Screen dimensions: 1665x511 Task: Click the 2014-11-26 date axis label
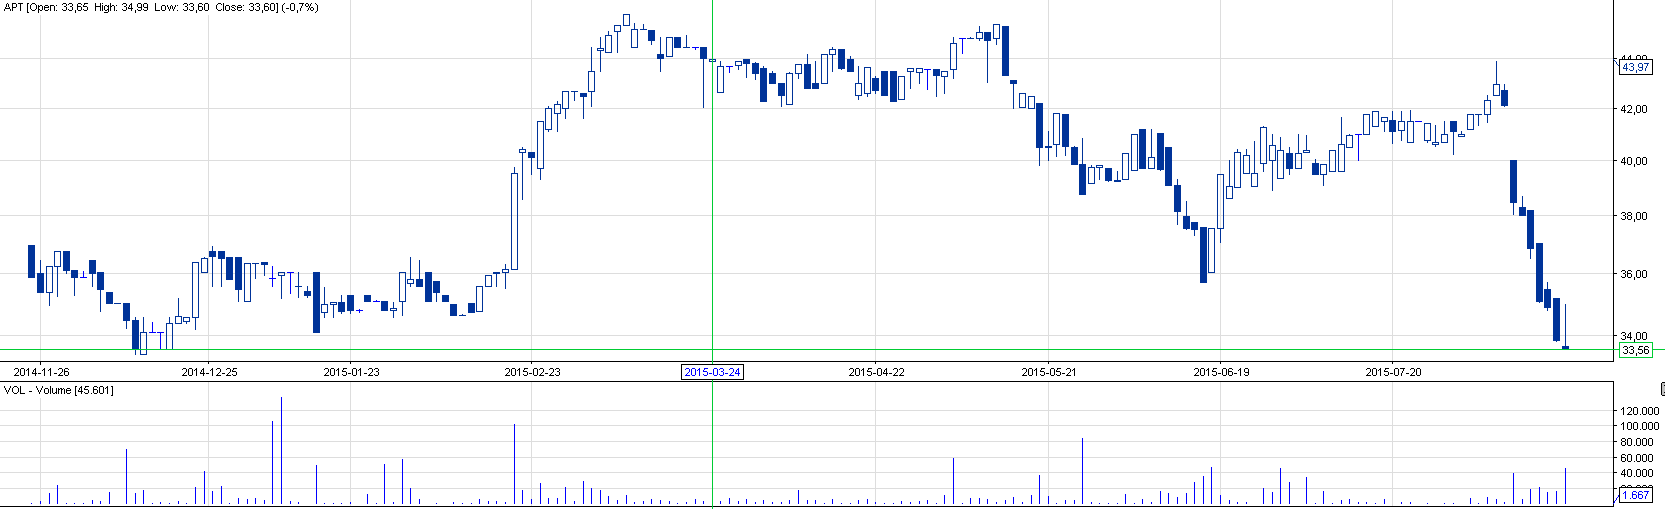click(x=41, y=372)
